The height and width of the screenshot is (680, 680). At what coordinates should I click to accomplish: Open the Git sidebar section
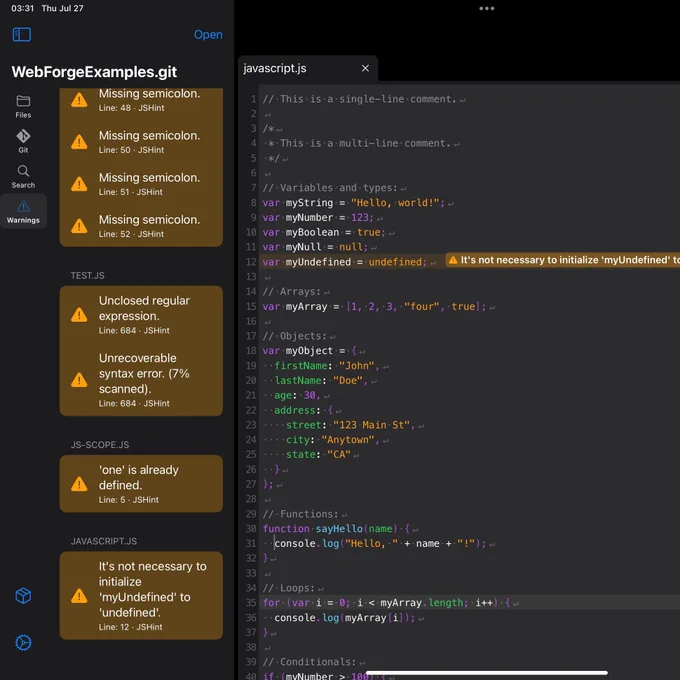[x=23, y=141]
